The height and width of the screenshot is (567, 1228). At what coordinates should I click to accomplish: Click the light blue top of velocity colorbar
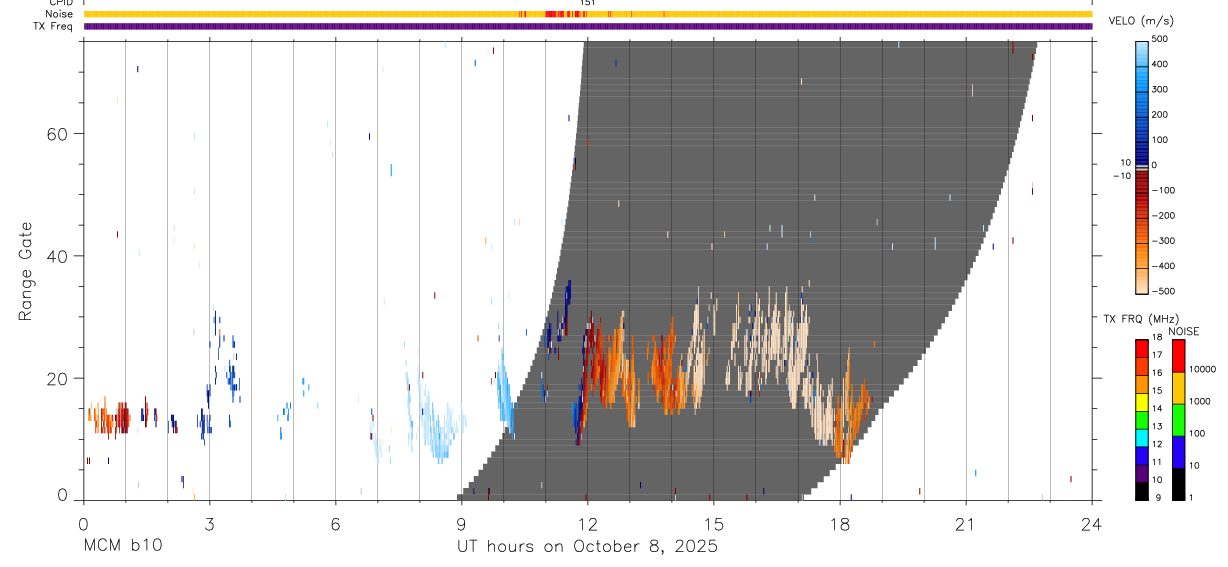click(x=1142, y=55)
